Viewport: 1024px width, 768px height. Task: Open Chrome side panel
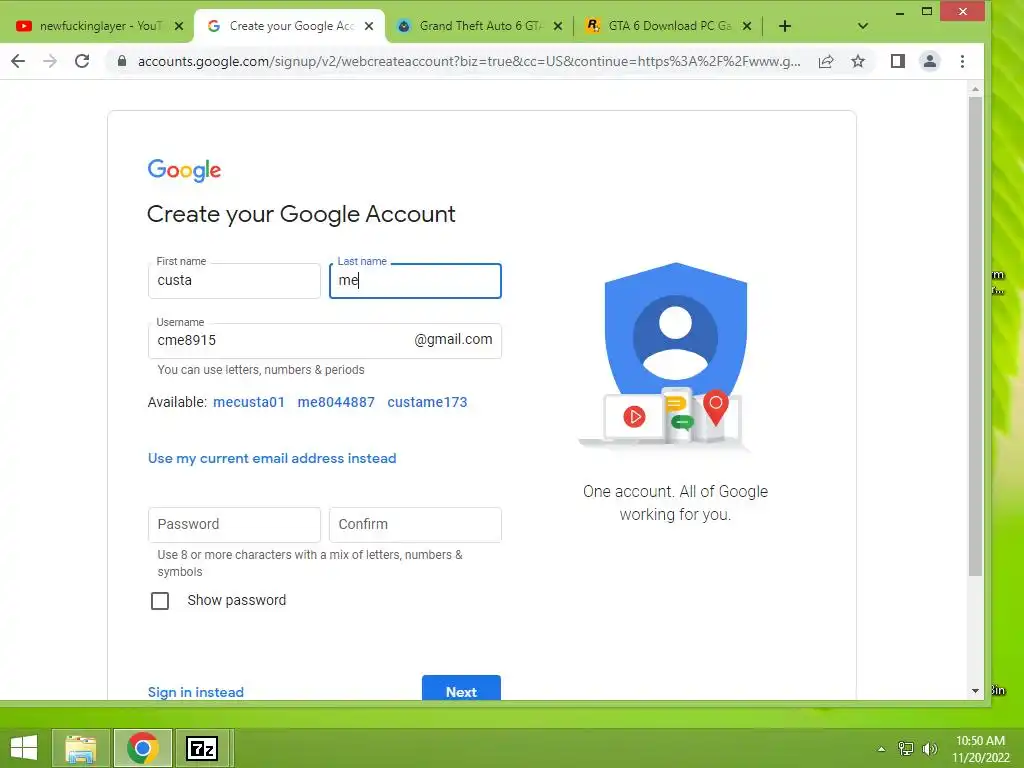point(898,61)
